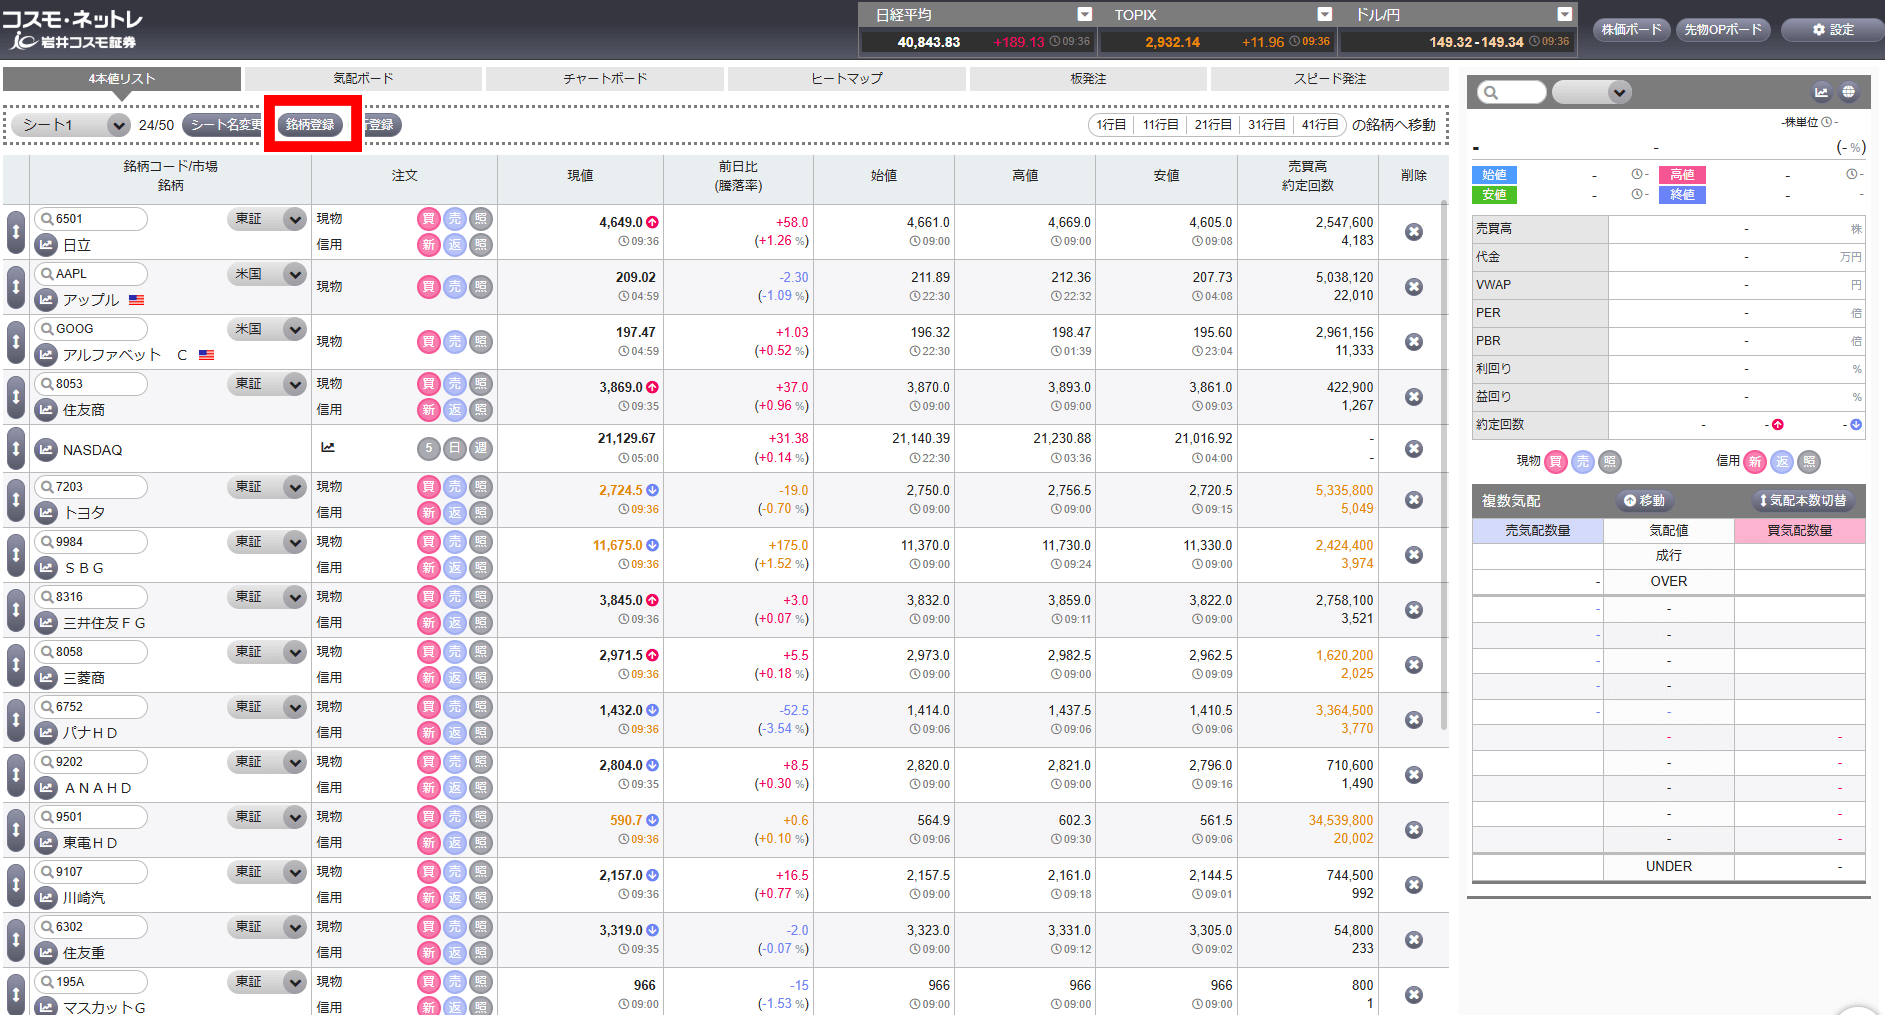Open the 米国 market dropdown for GOOG
Viewport: 1885px width, 1015px height.
[x=294, y=329]
